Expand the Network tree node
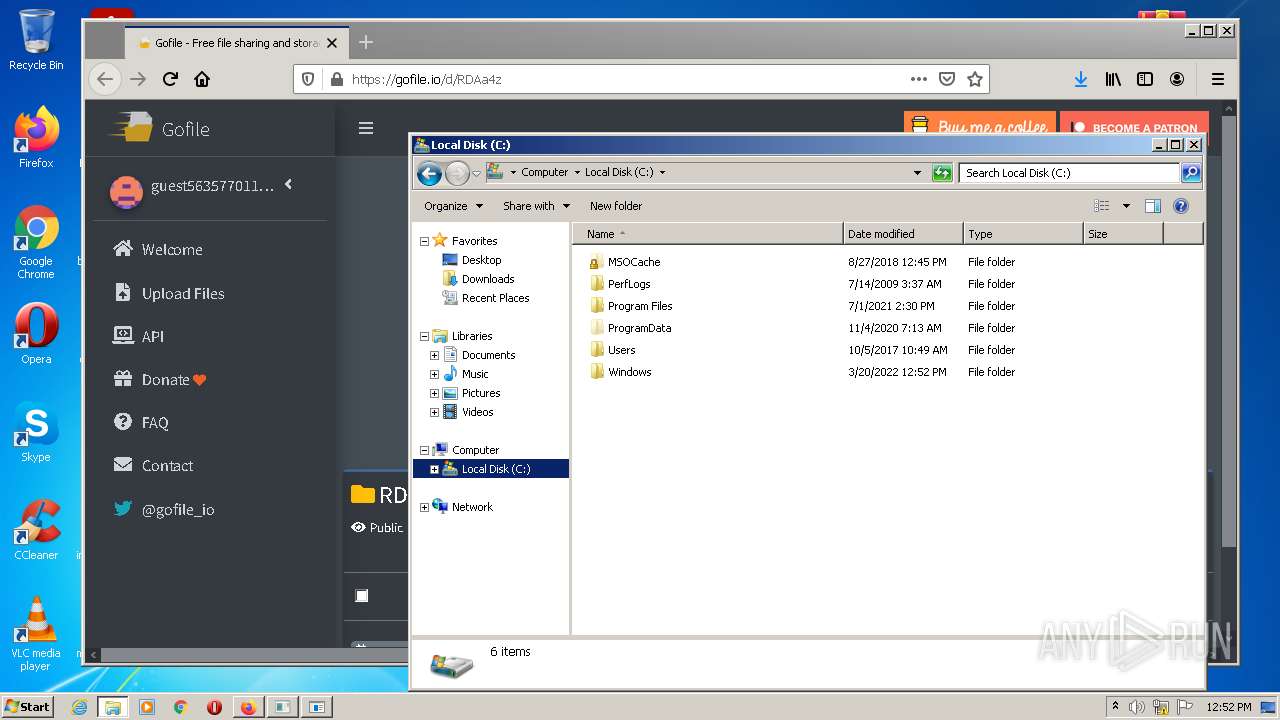 pos(424,507)
